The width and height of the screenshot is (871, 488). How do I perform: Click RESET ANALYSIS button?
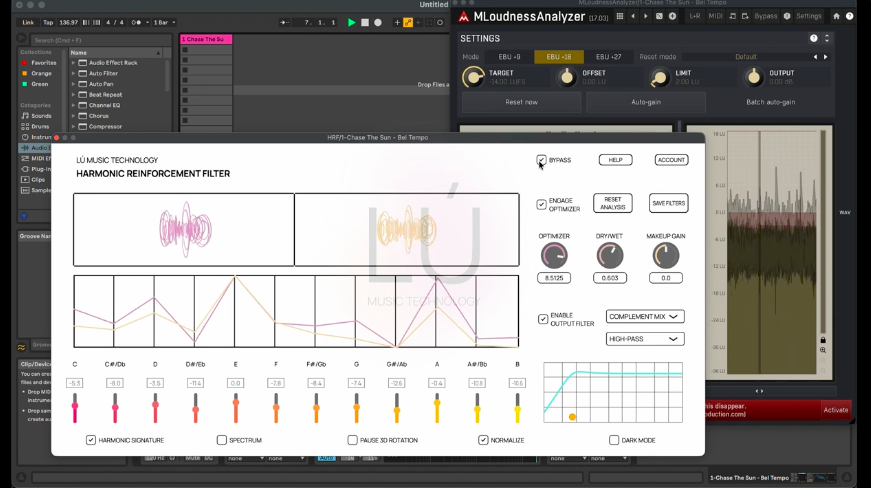click(613, 203)
